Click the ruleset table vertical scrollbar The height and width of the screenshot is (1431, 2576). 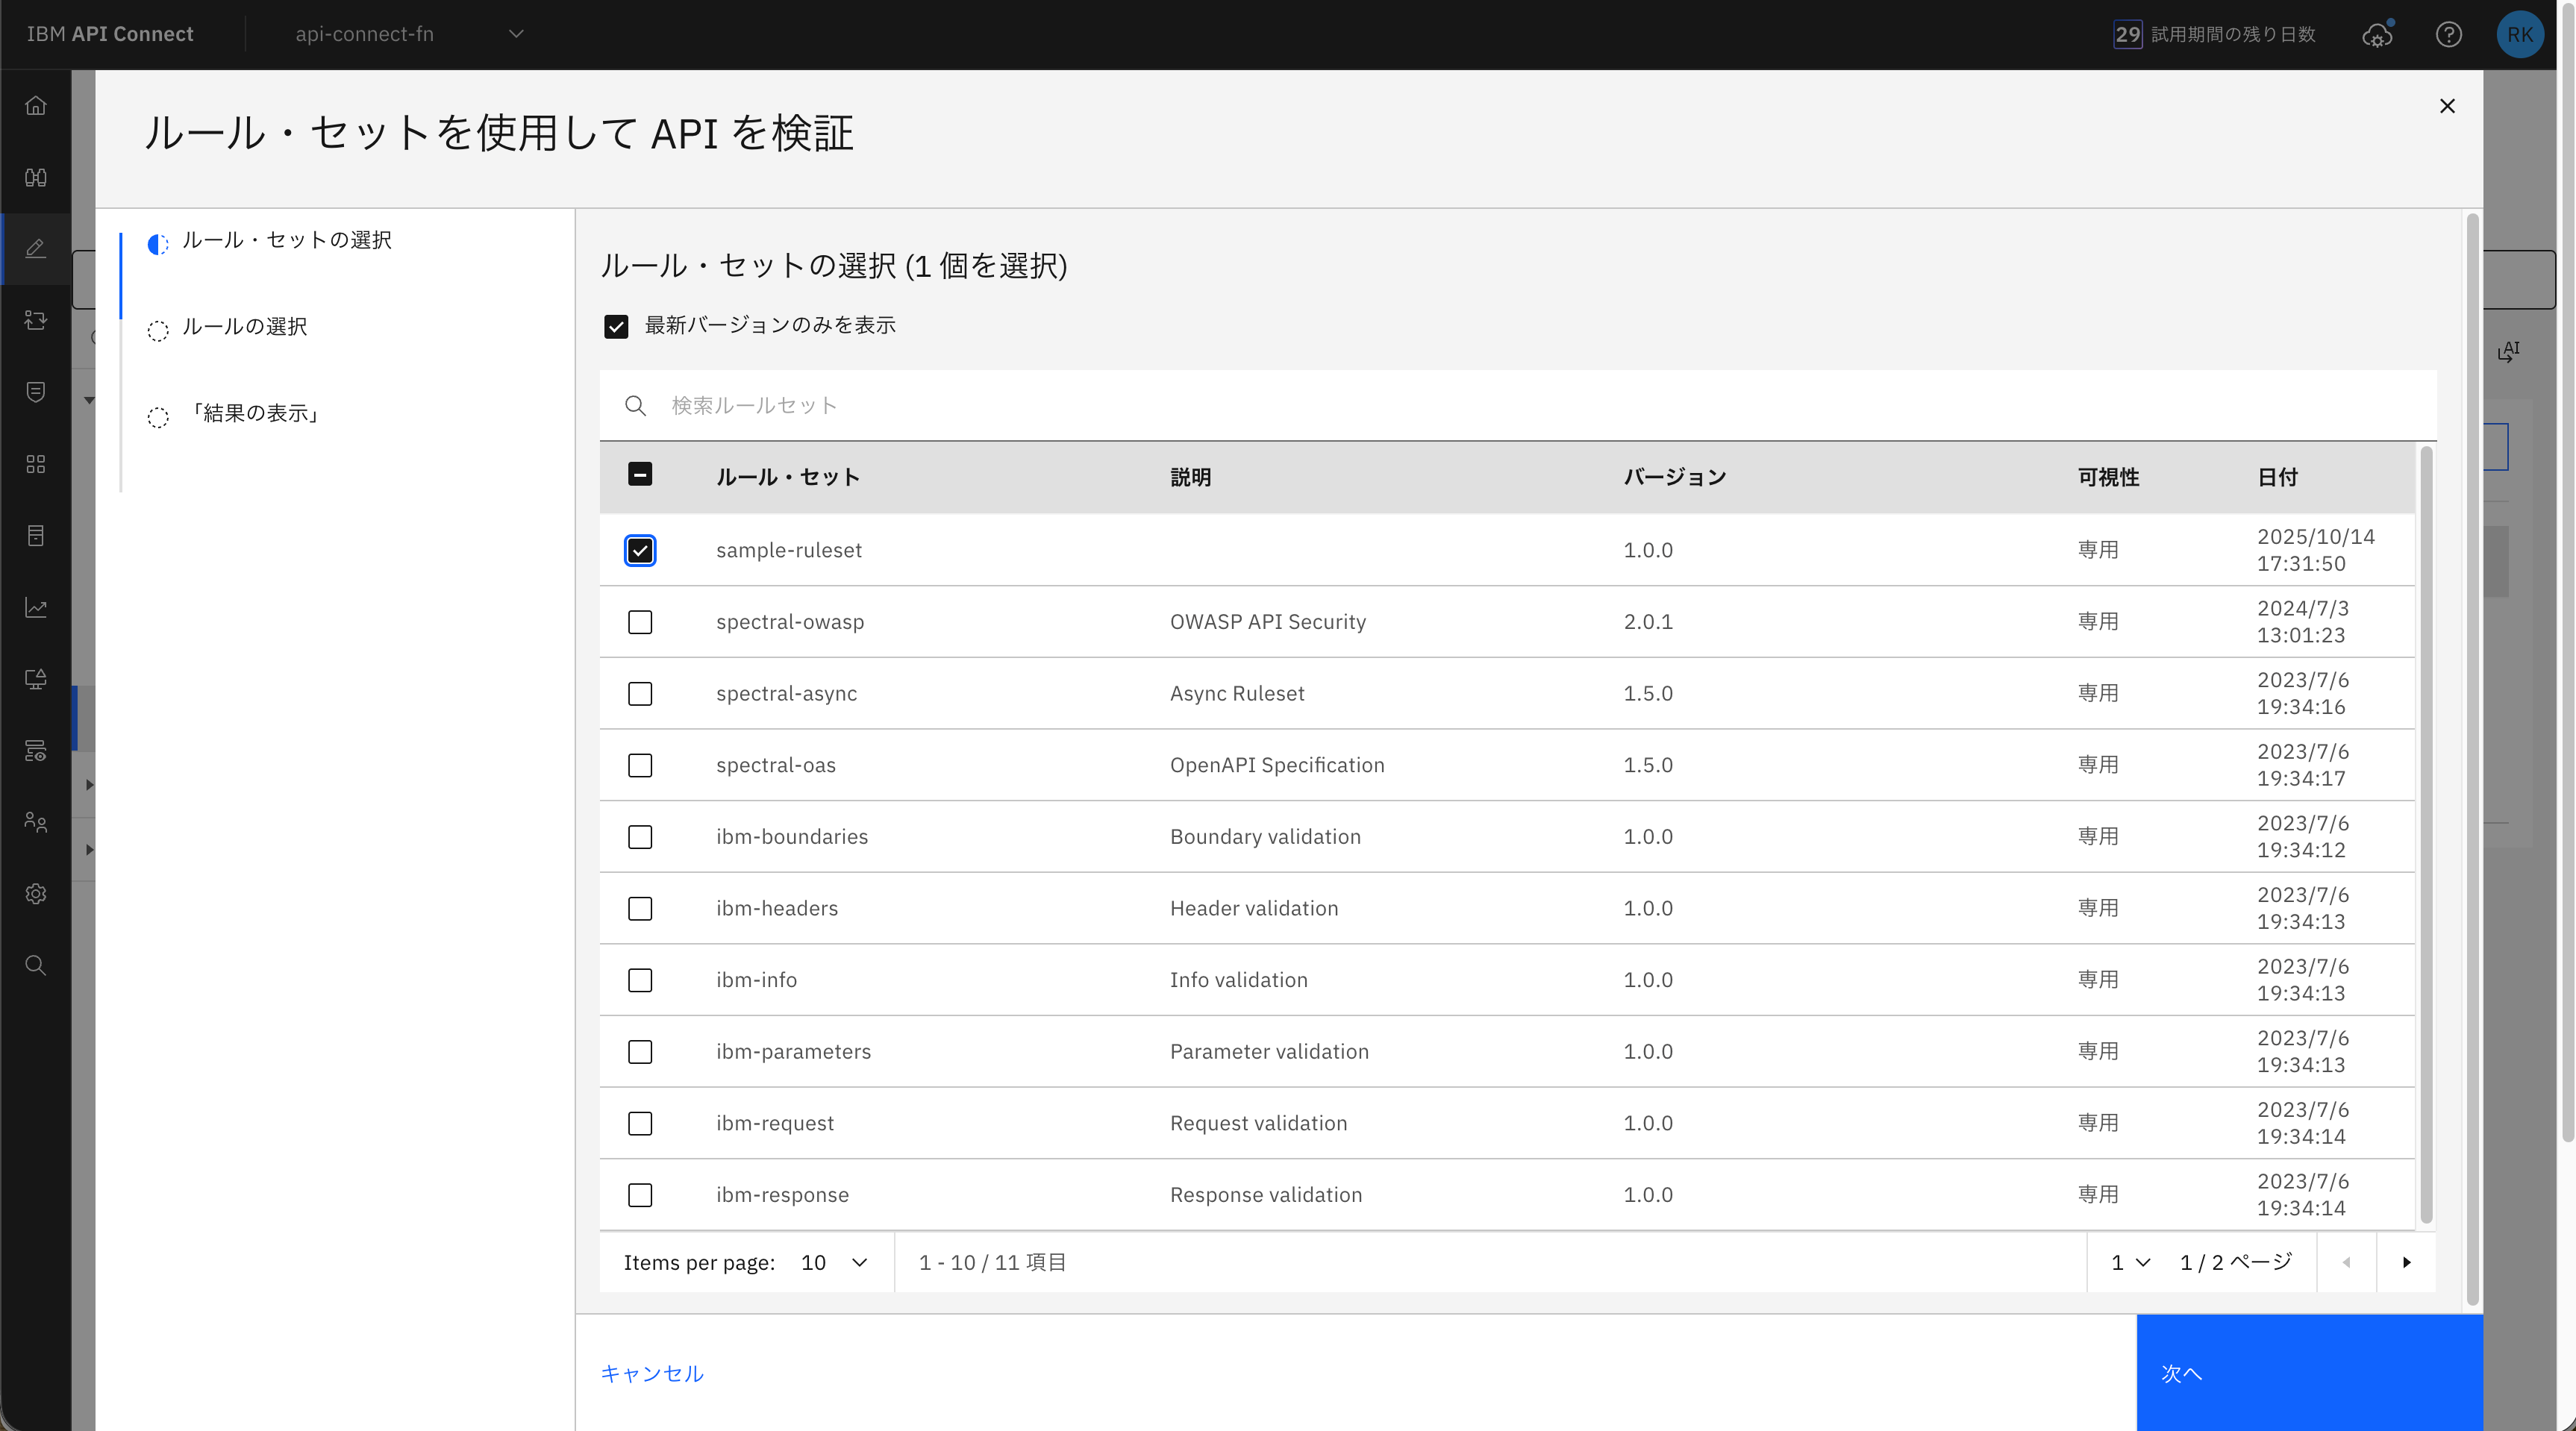[2425, 835]
